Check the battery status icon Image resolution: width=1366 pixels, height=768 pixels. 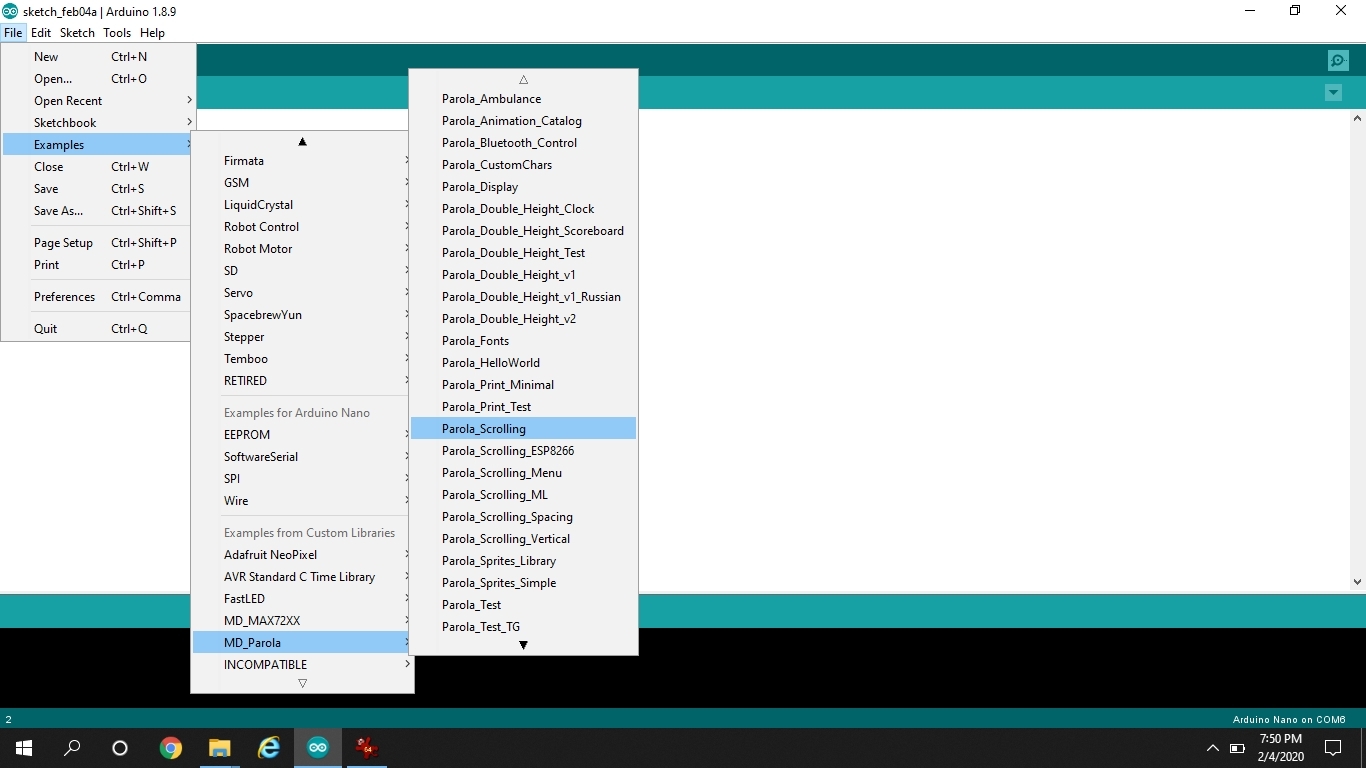tap(1237, 747)
